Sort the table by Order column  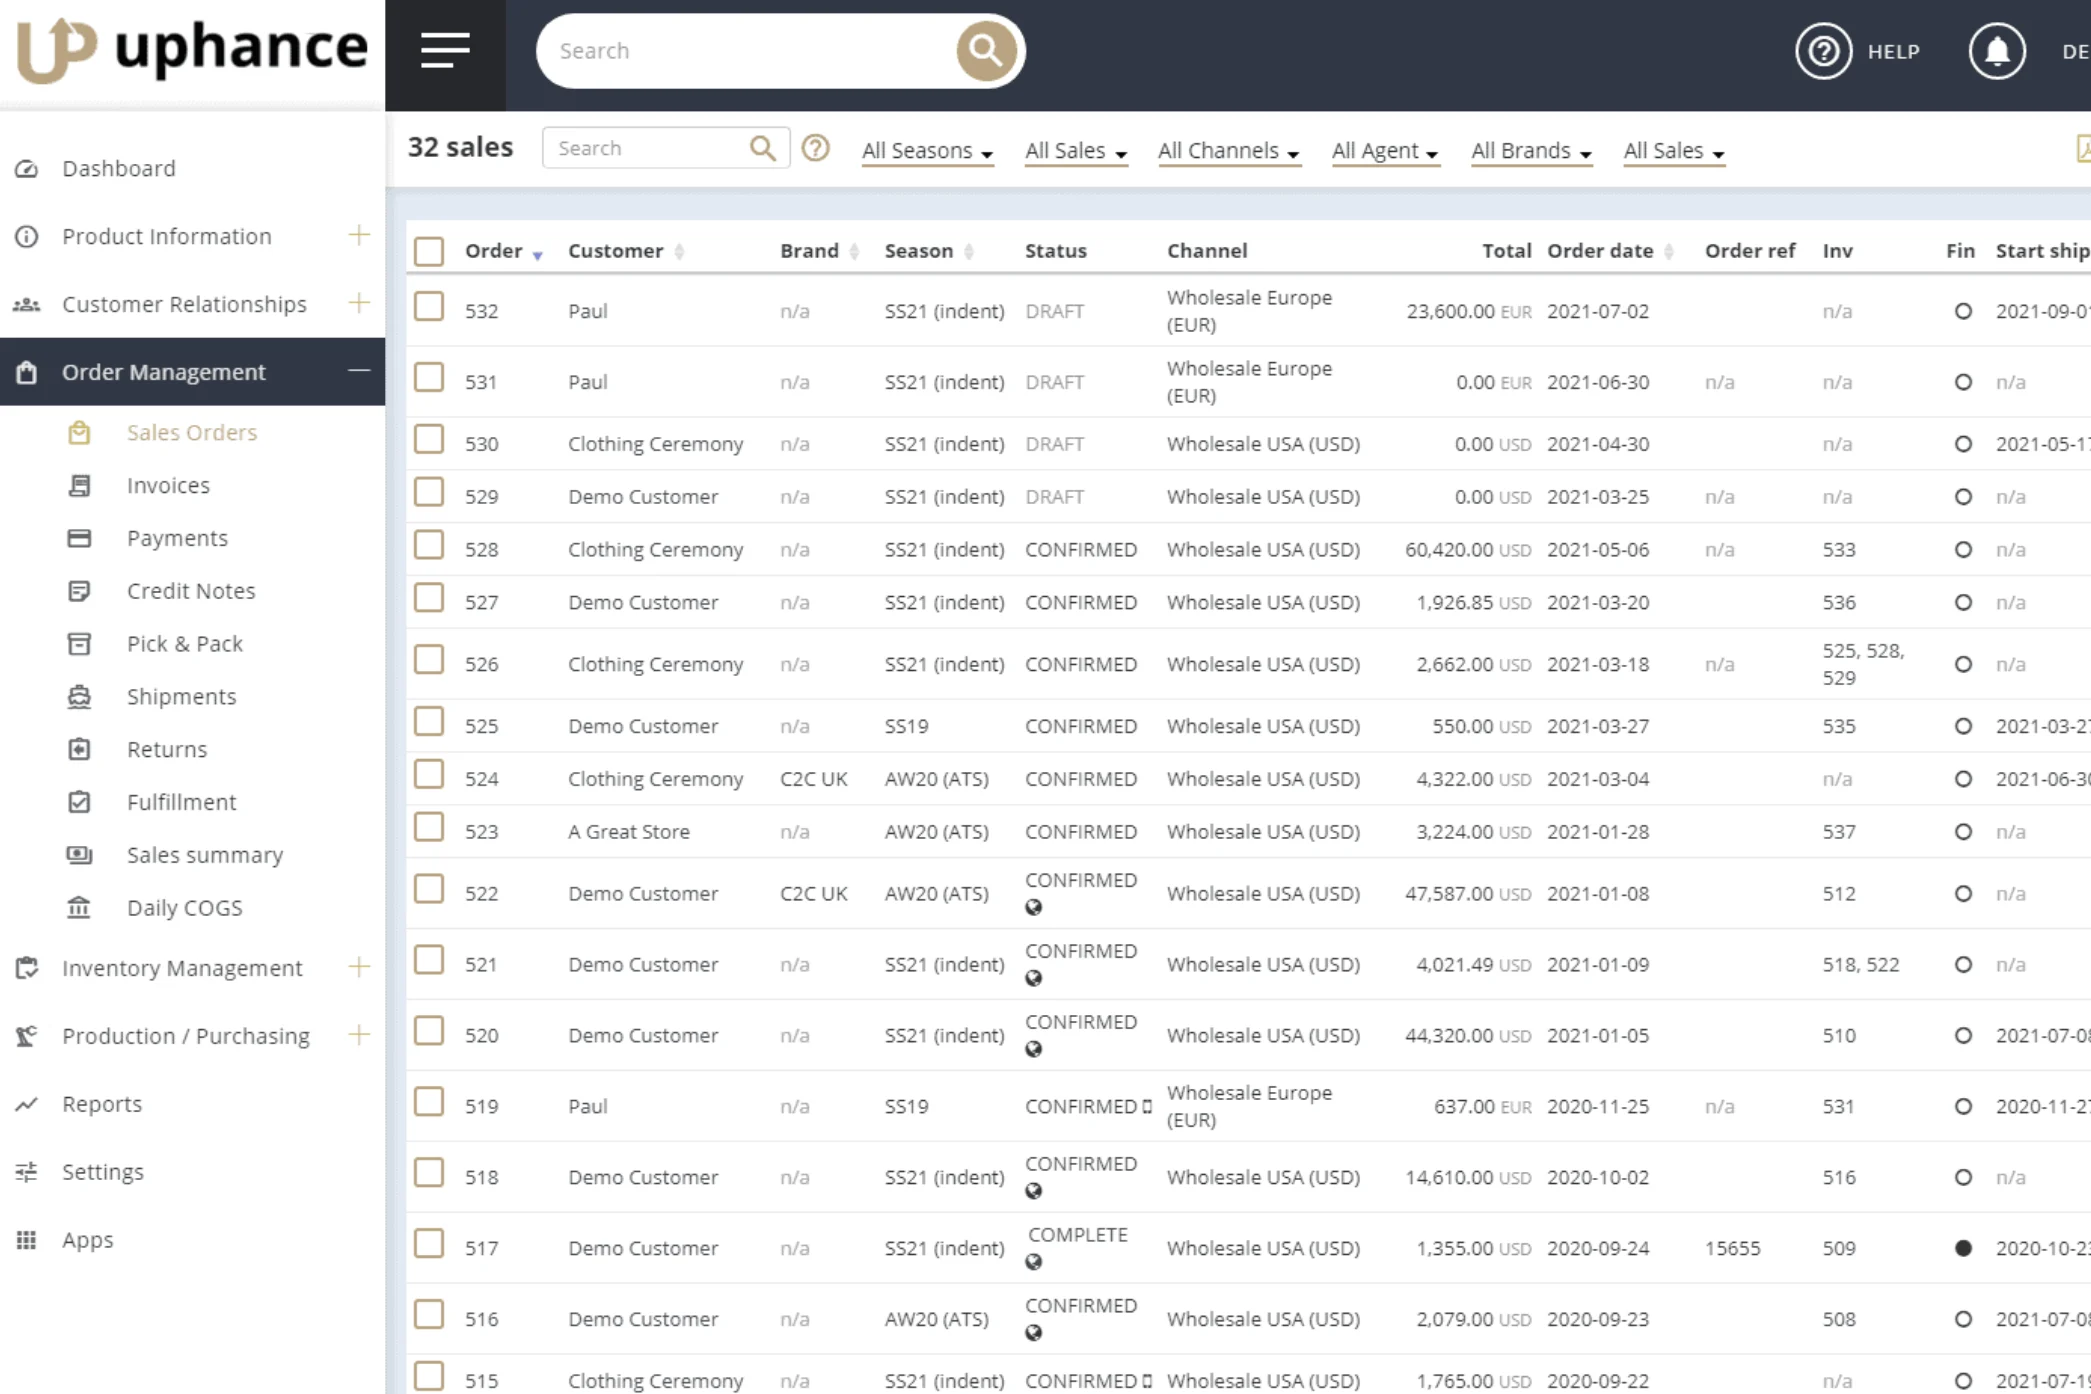[503, 251]
